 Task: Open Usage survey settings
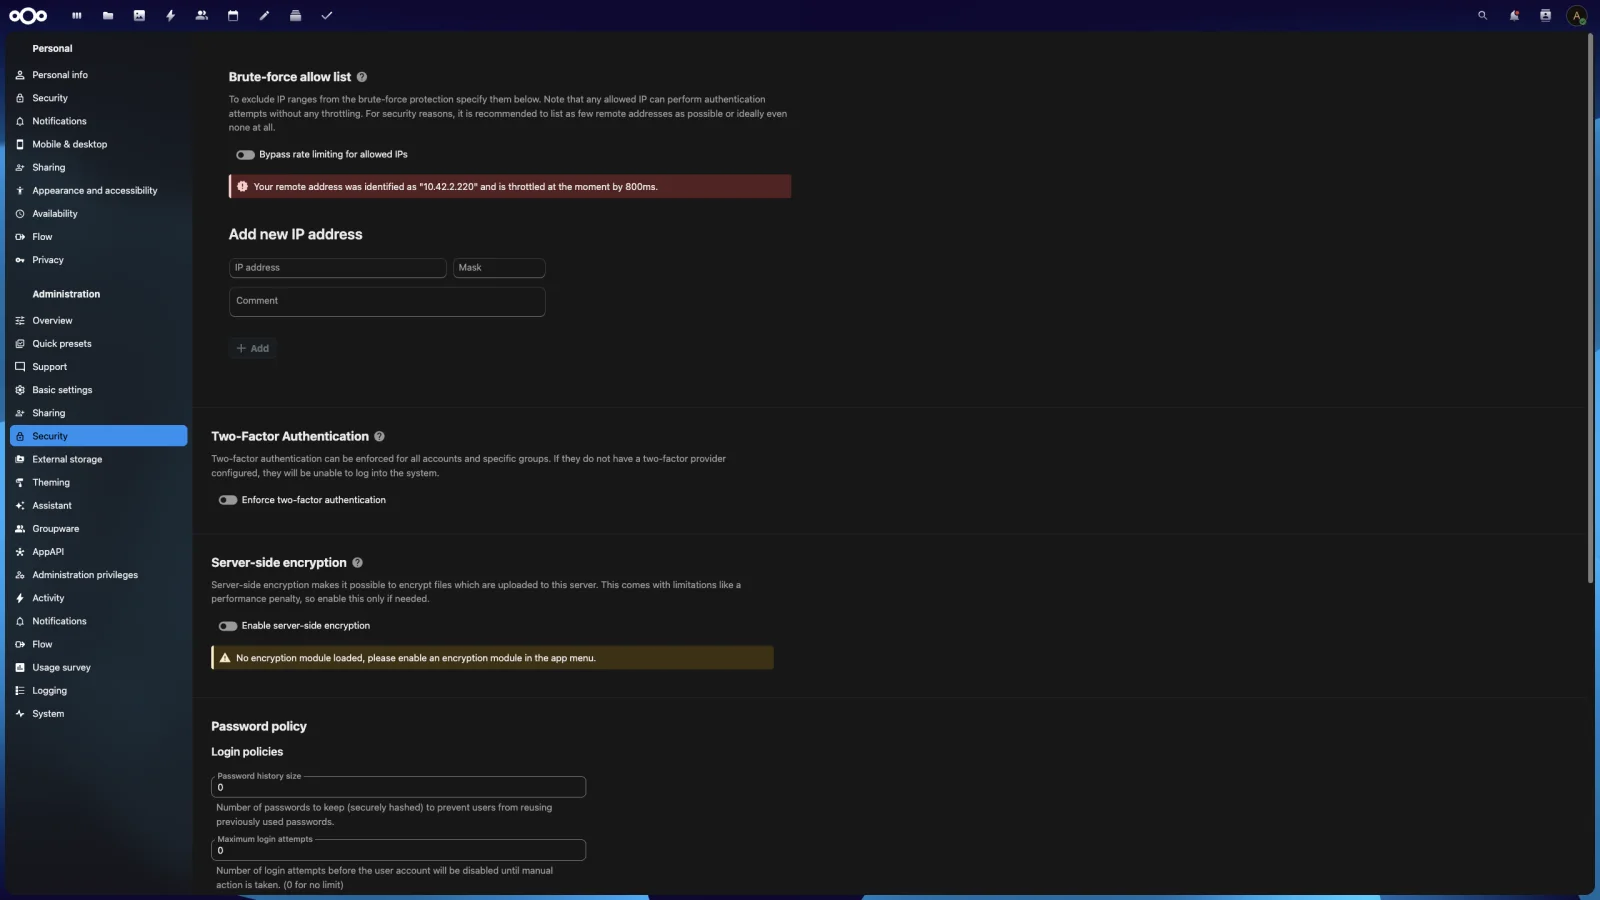coord(99,667)
